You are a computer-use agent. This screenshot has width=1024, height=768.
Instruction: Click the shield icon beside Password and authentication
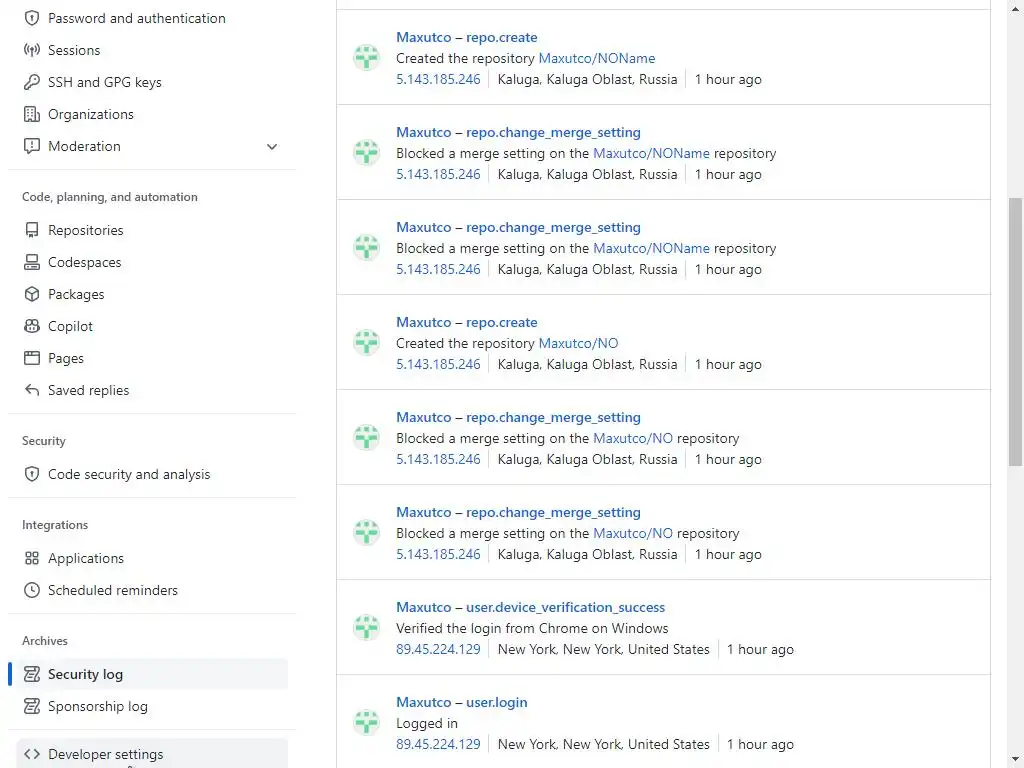[x=32, y=18]
